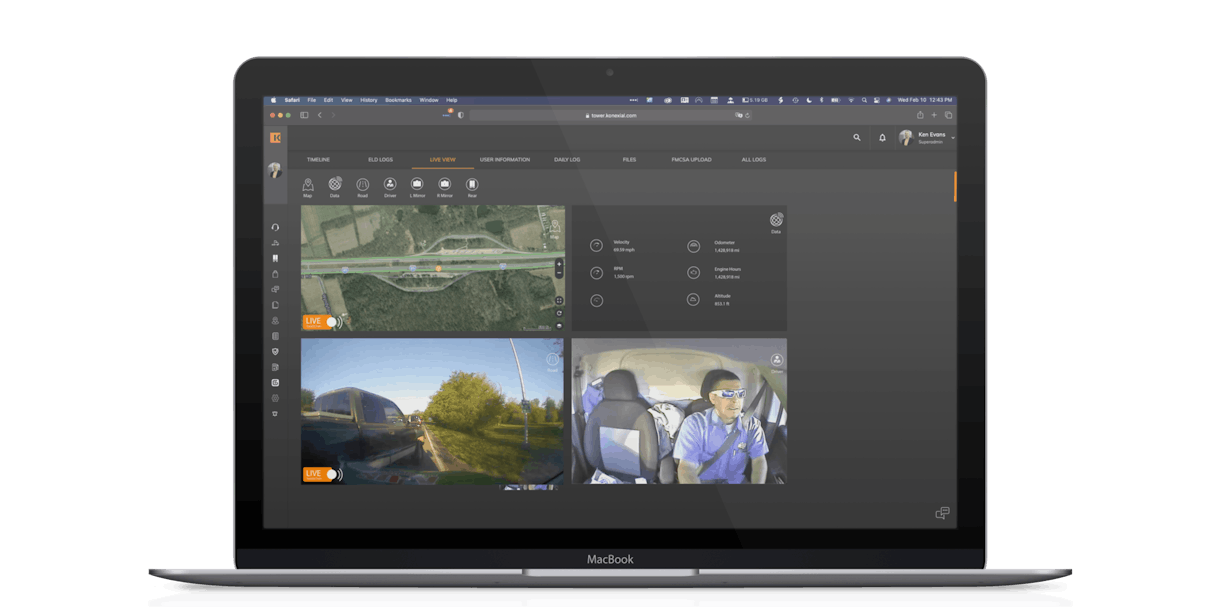Screen dimensions: 1220x610
Task: Click the Safari share button
Action: point(920,115)
